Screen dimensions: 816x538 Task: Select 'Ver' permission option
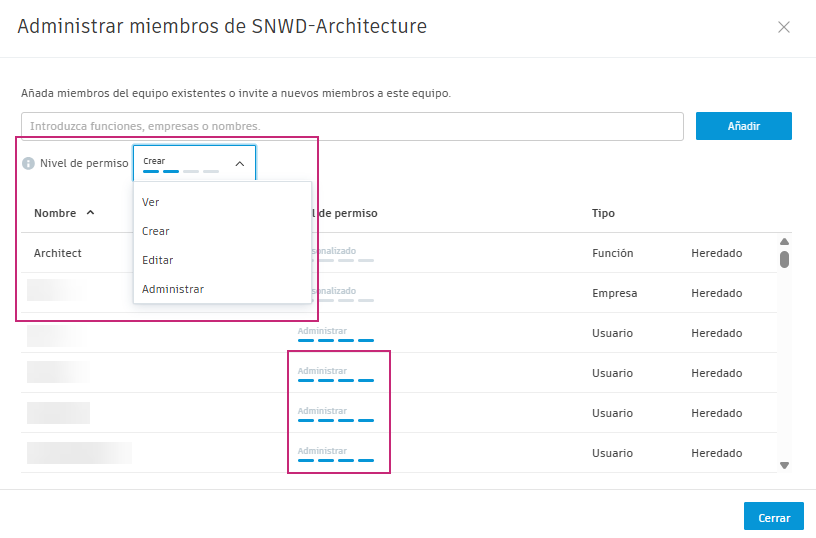coord(151,202)
